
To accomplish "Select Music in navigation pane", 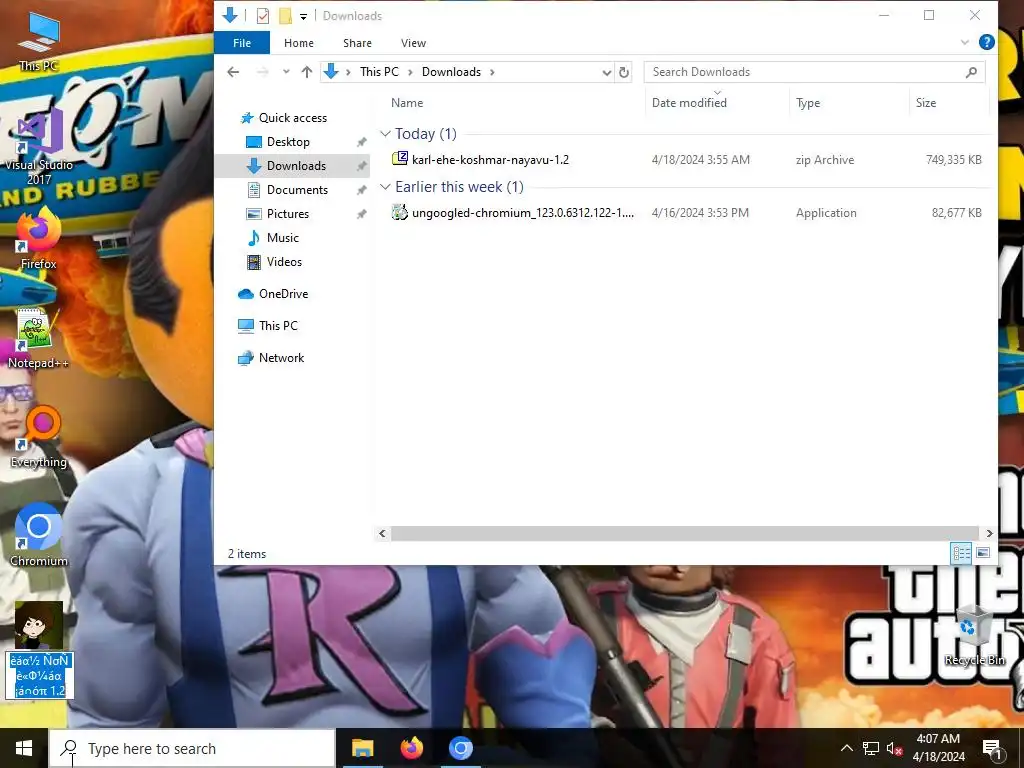I will click(x=282, y=238).
